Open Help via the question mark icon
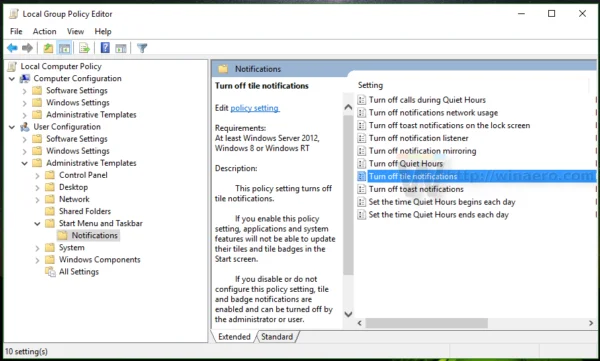Image resolution: width=600 pixels, height=361 pixels. click(x=105, y=48)
